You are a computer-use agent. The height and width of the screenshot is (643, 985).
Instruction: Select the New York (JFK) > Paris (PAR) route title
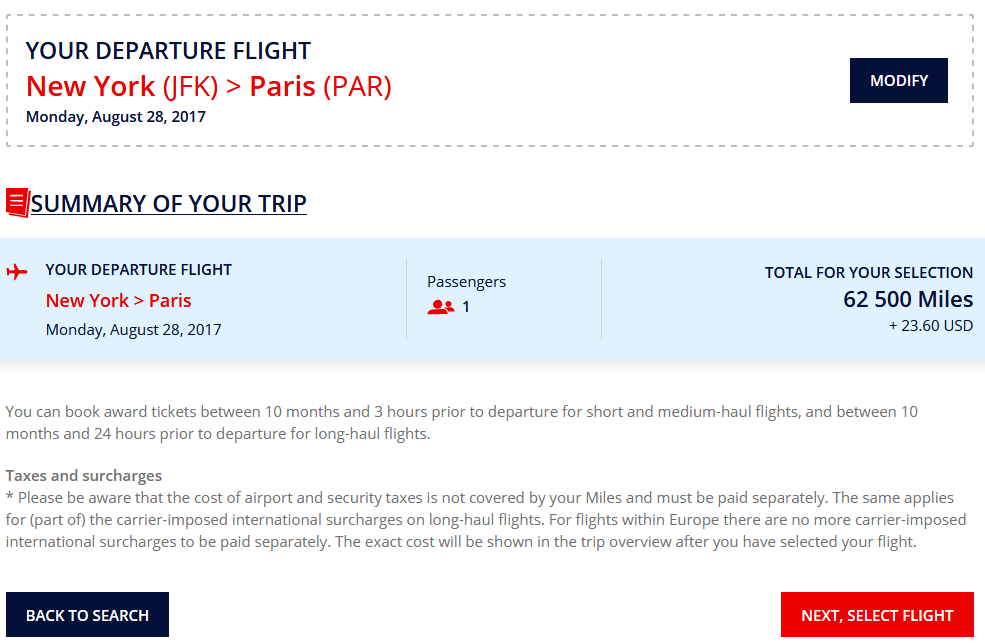click(209, 86)
